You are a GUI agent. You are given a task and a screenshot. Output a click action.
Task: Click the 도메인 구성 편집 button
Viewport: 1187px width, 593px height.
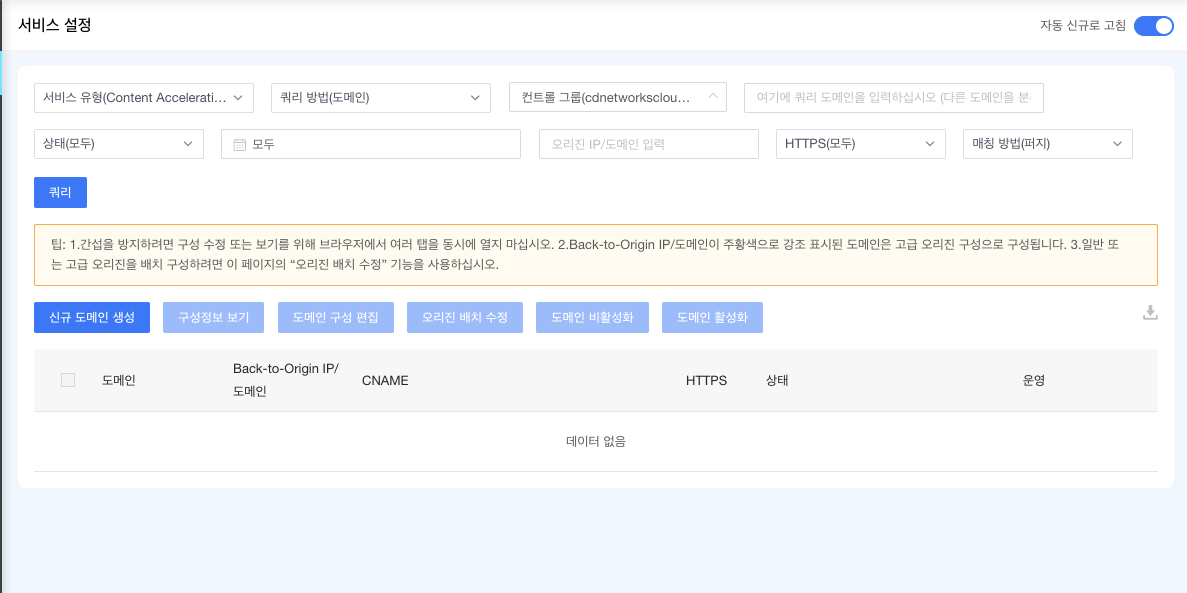click(336, 317)
